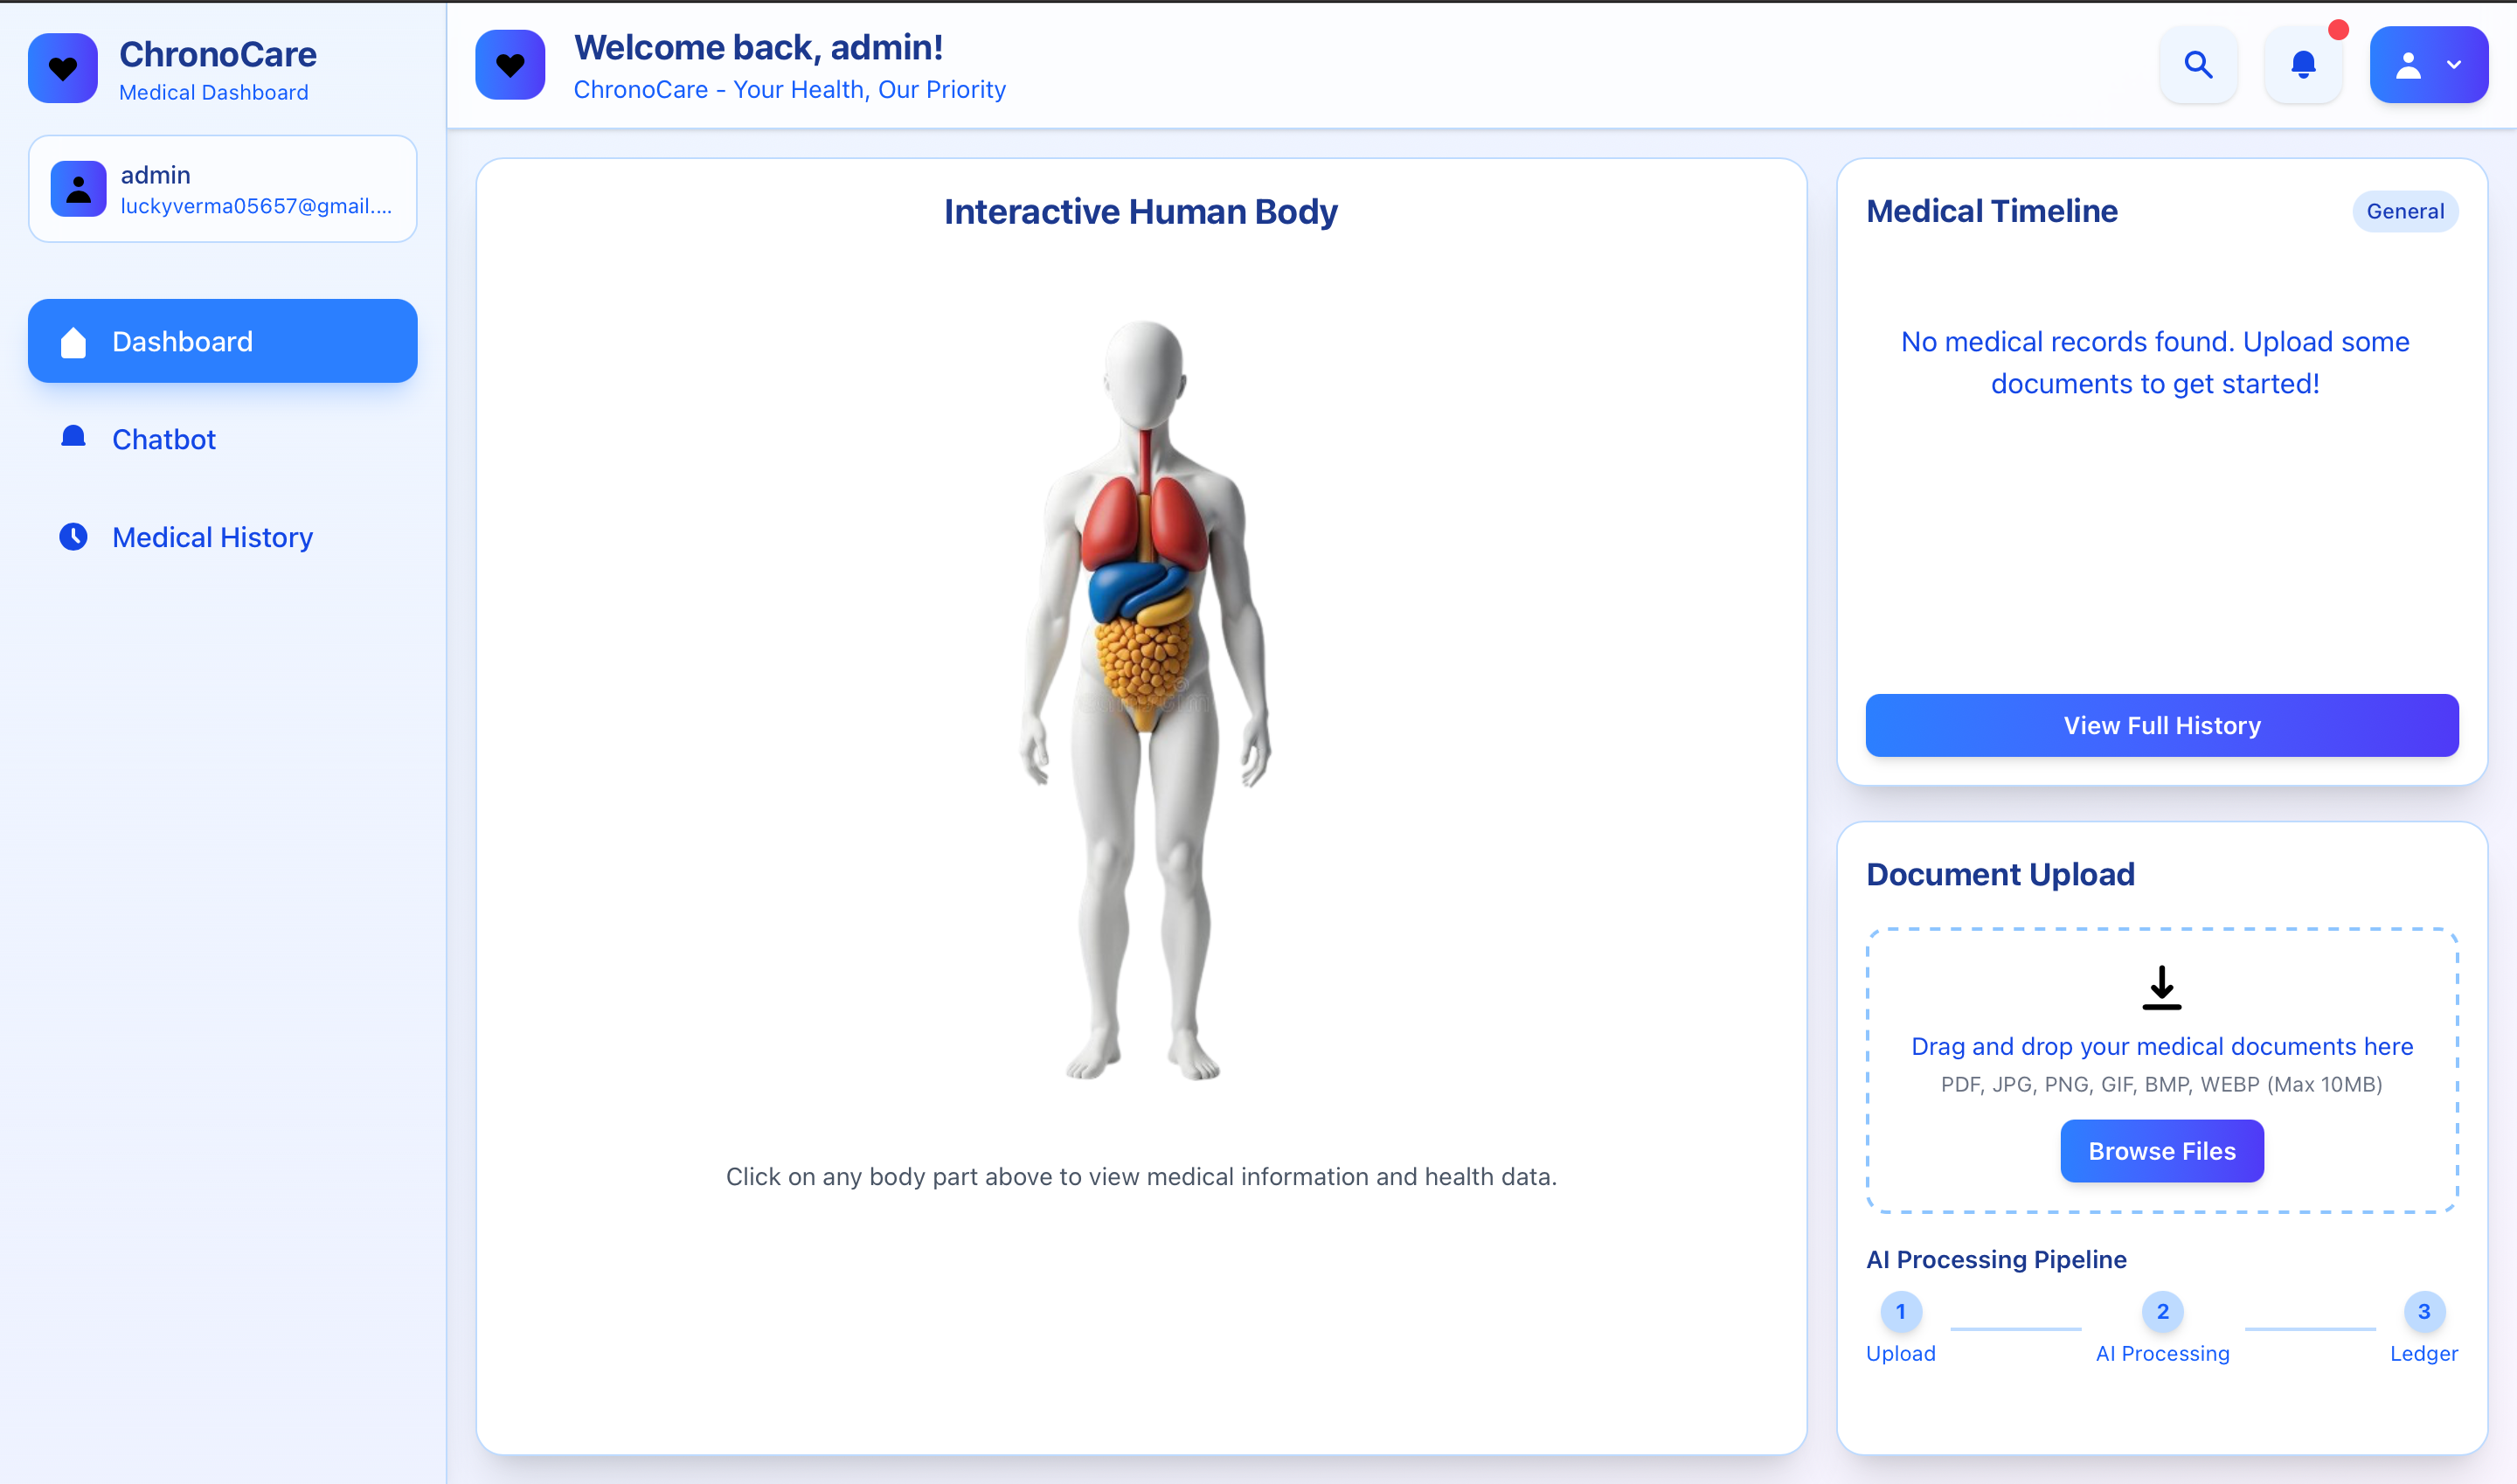Select pipeline step 1 Upload
The width and height of the screenshot is (2517, 1484).
coord(1900,1311)
